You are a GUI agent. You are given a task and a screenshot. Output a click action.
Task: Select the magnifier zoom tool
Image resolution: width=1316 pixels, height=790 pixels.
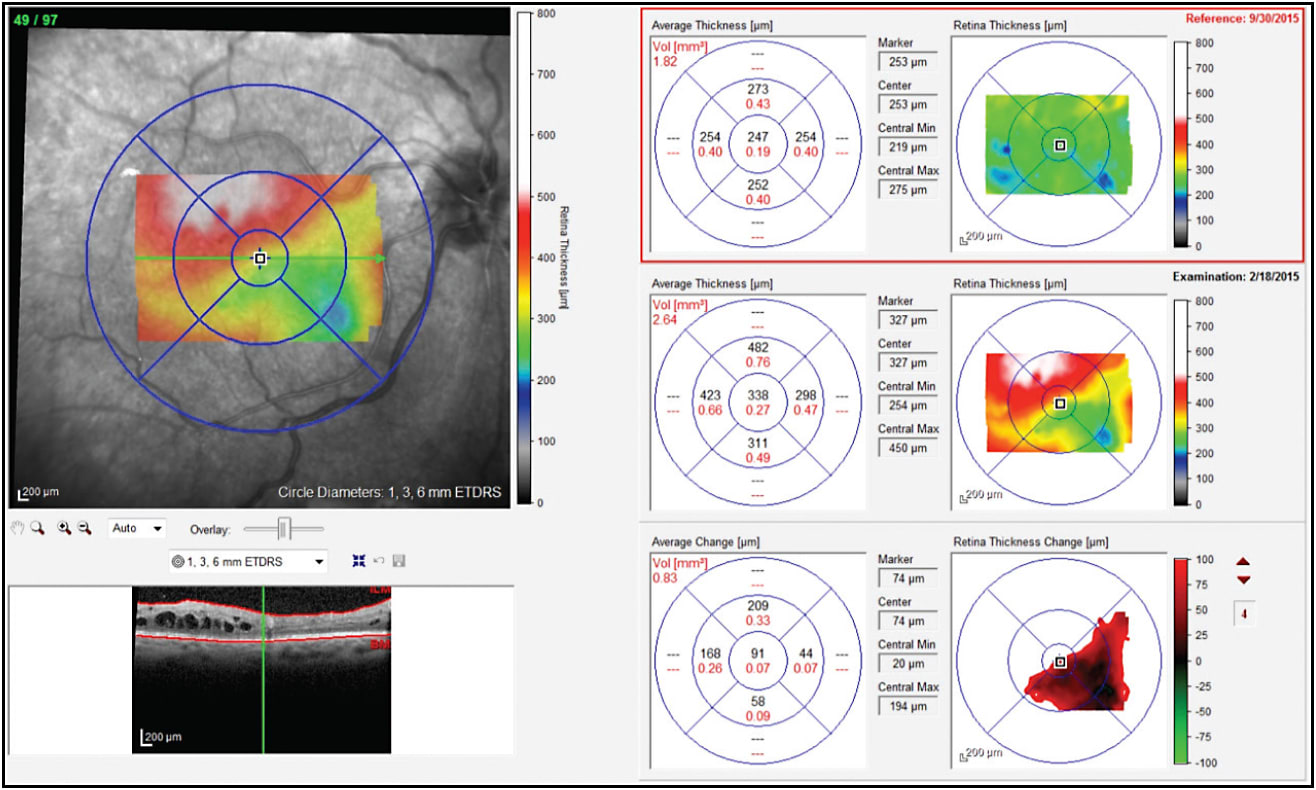pos(36,527)
